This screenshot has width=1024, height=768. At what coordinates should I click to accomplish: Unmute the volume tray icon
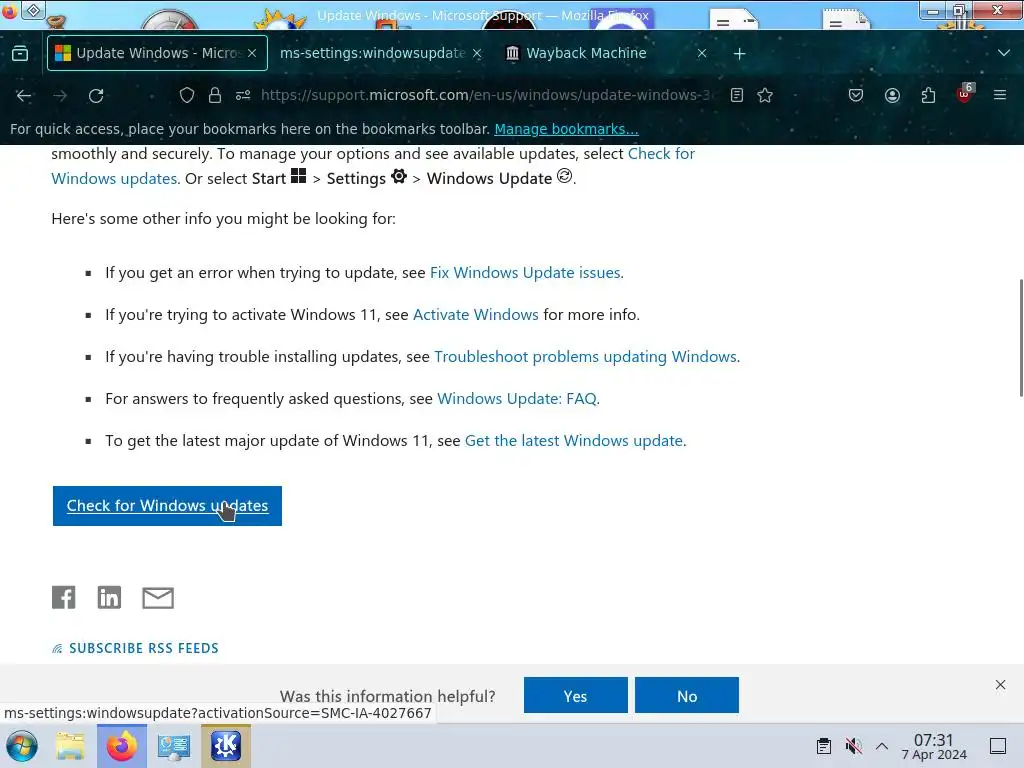(853, 746)
